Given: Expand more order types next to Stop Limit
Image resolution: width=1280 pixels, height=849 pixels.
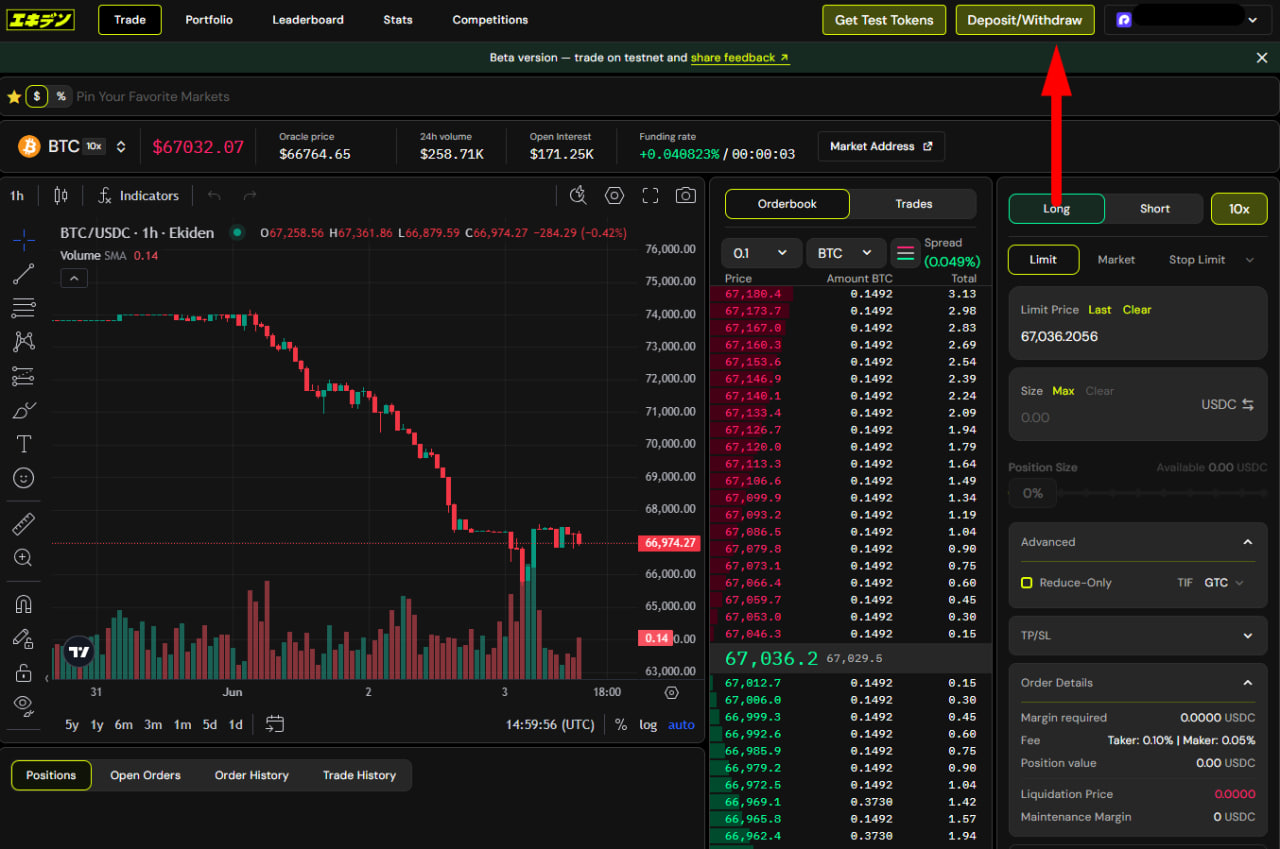Looking at the screenshot, I should coord(1250,260).
